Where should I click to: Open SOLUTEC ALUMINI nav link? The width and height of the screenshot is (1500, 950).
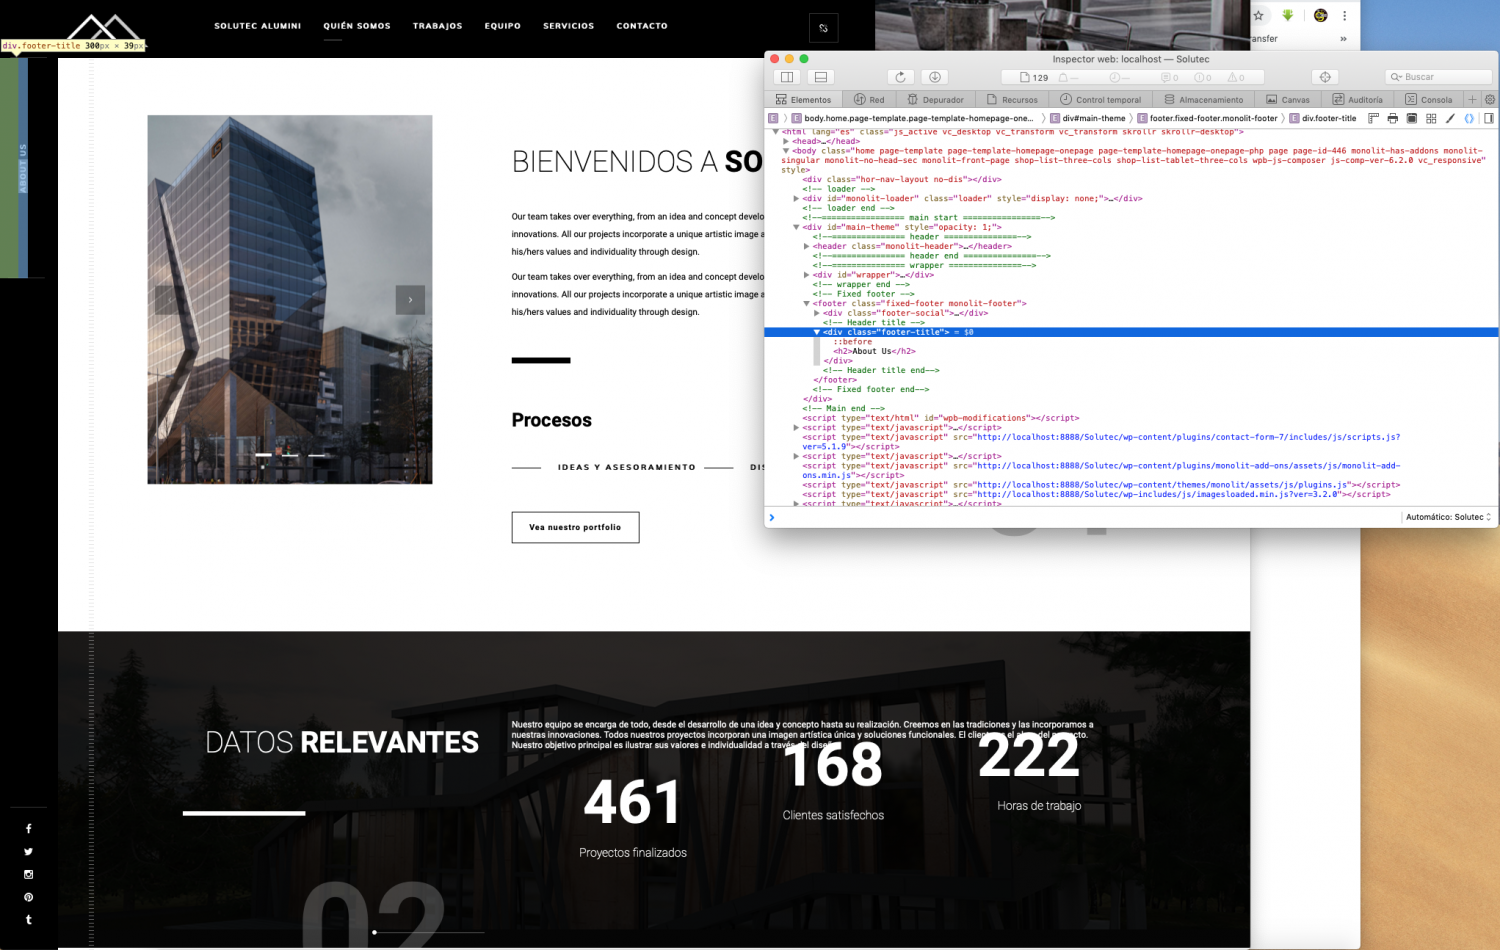point(257,26)
